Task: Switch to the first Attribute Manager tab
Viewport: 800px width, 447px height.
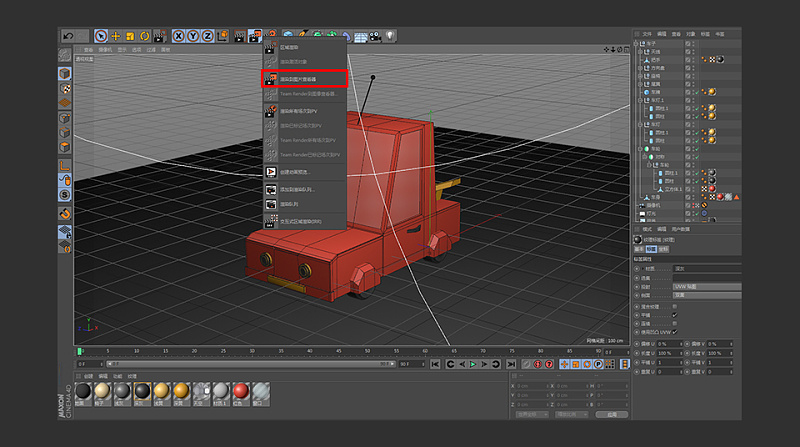Action: [638, 250]
